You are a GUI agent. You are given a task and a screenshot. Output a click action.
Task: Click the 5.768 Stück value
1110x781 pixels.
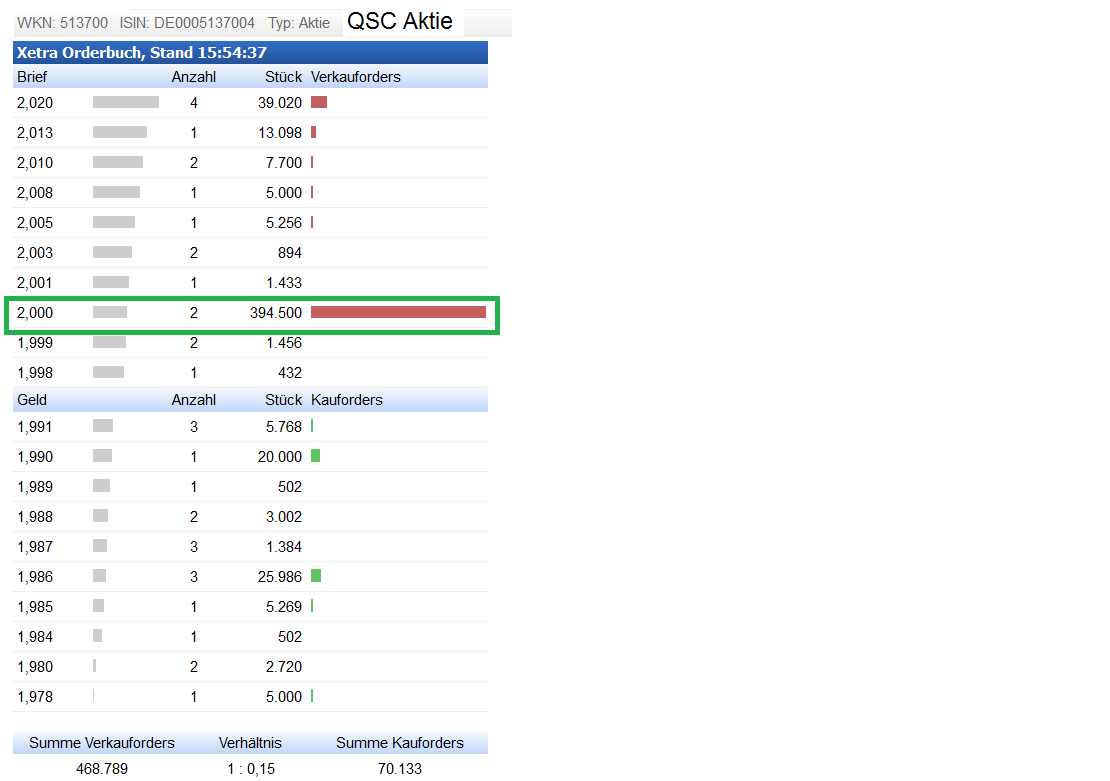[284, 427]
